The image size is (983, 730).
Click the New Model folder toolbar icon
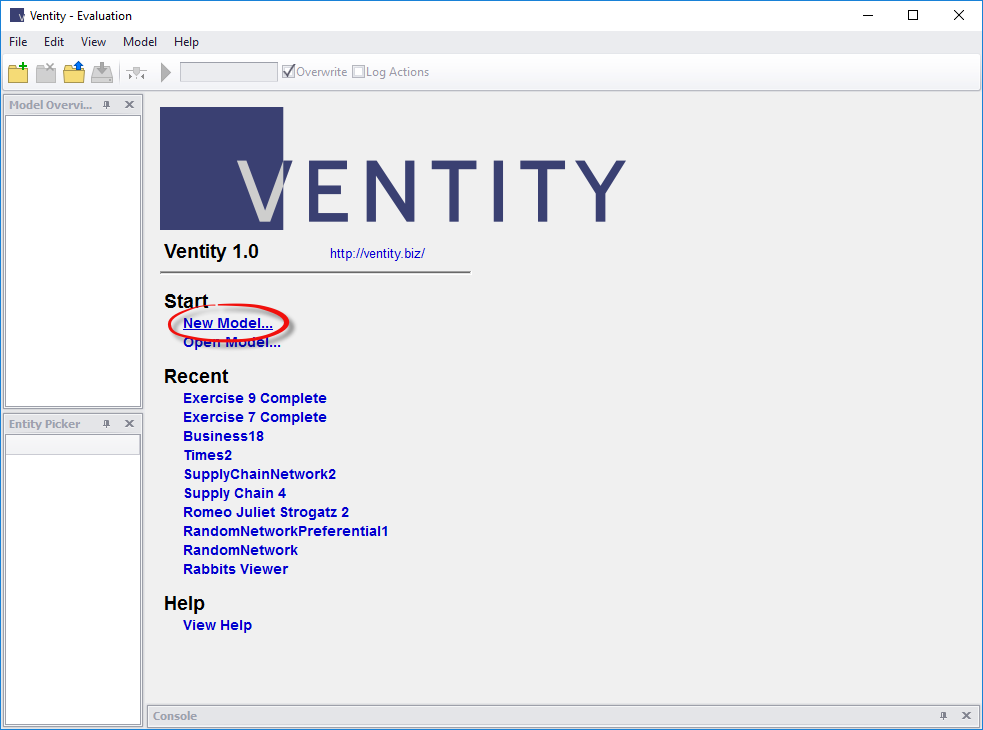[18, 72]
